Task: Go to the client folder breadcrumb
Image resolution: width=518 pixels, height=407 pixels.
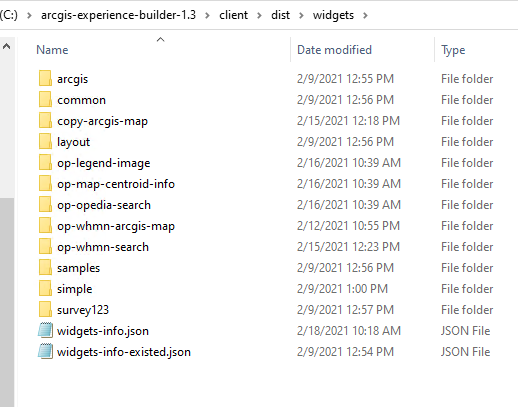Action: [233, 15]
